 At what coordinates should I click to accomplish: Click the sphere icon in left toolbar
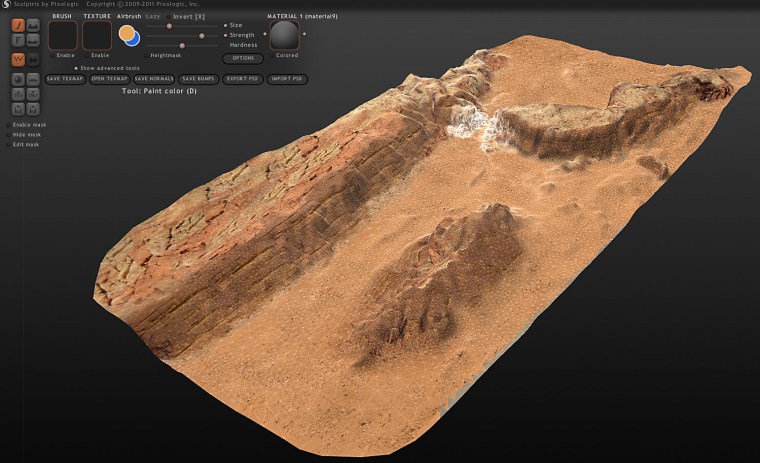point(18,77)
